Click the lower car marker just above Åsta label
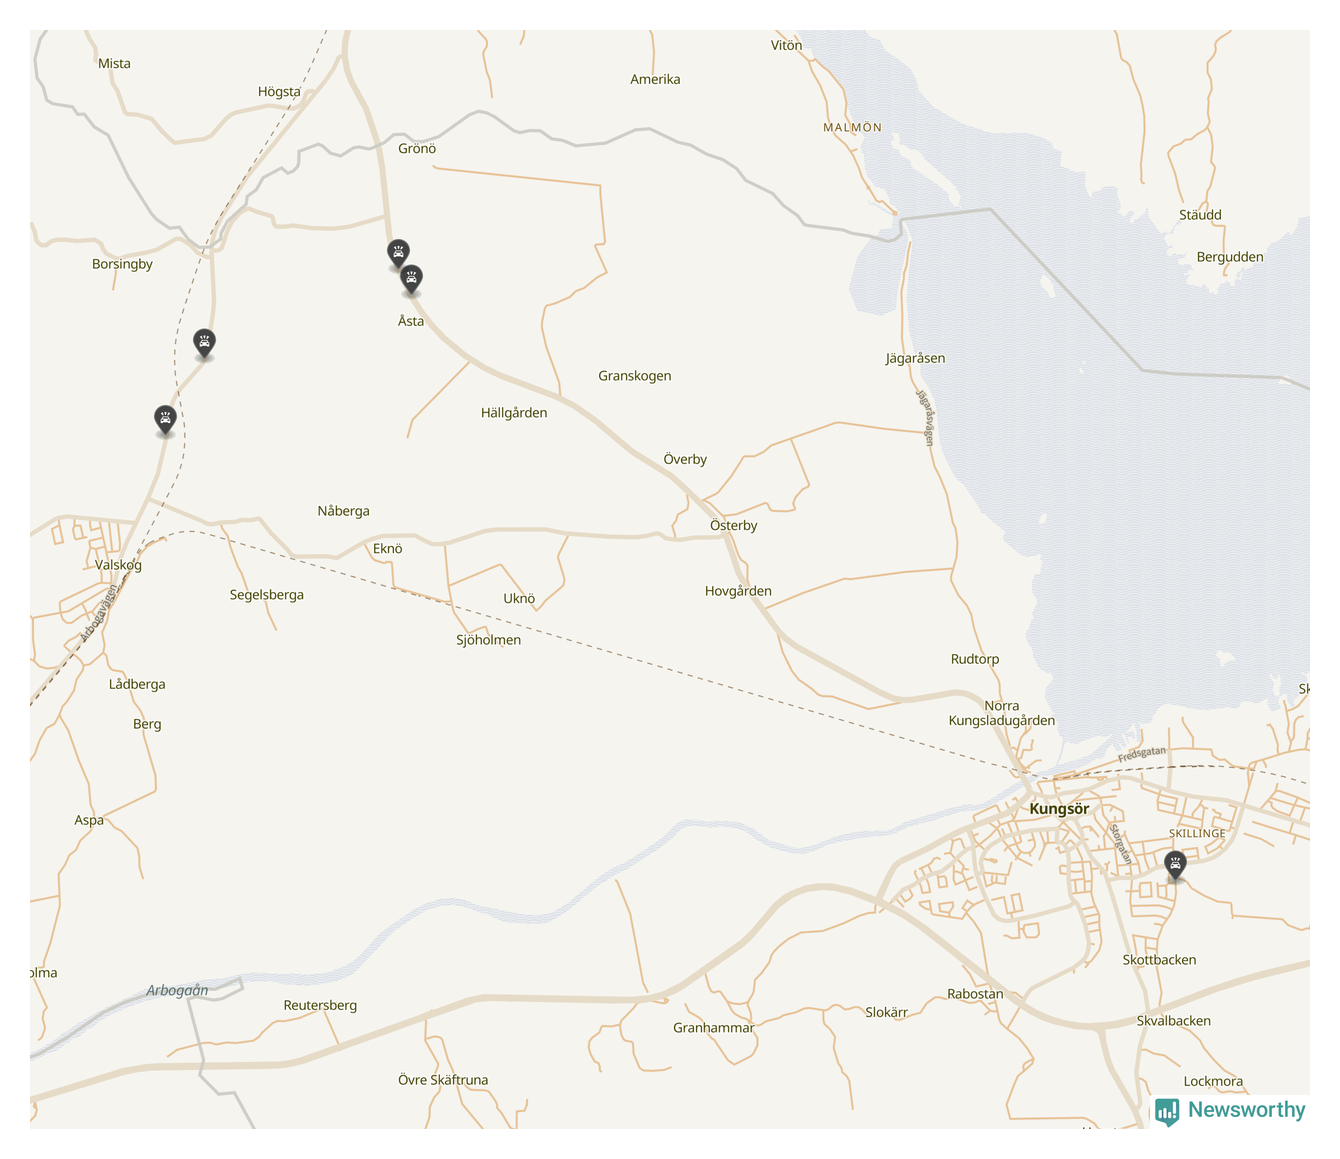This screenshot has width=1340, height=1159. pos(411,278)
